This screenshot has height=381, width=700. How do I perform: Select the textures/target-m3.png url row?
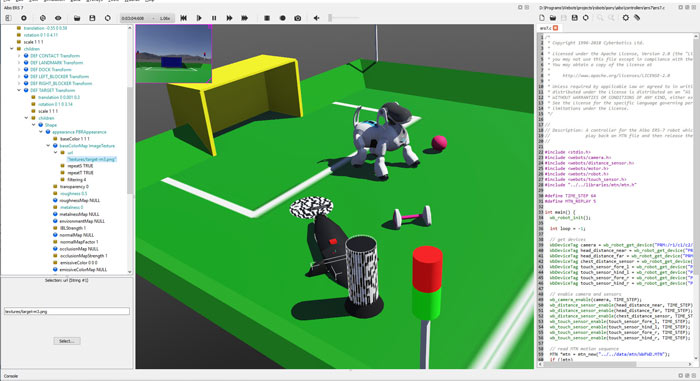tap(92, 159)
